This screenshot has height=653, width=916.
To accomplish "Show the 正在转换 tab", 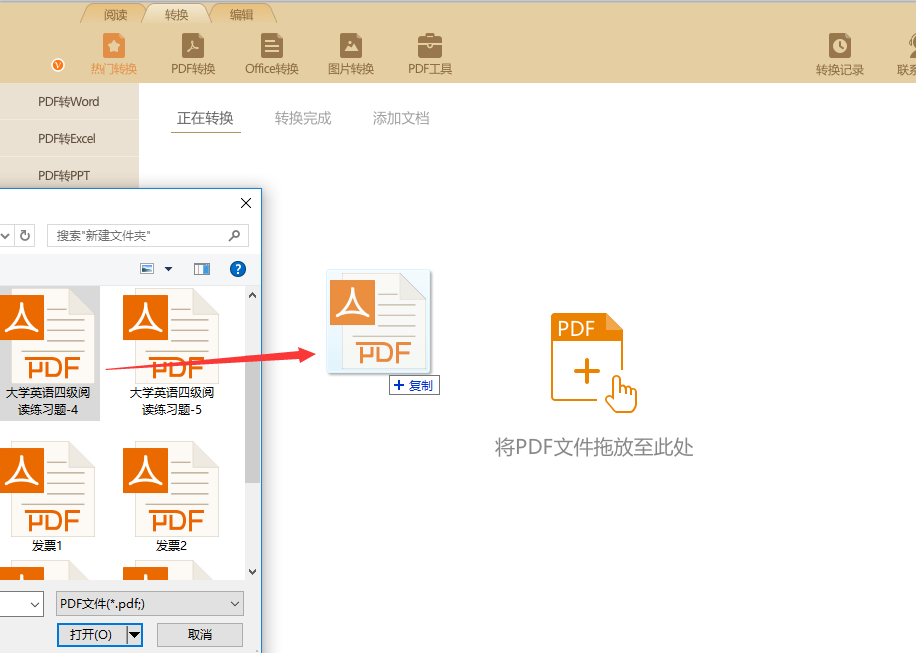I will pyautogui.click(x=205, y=119).
